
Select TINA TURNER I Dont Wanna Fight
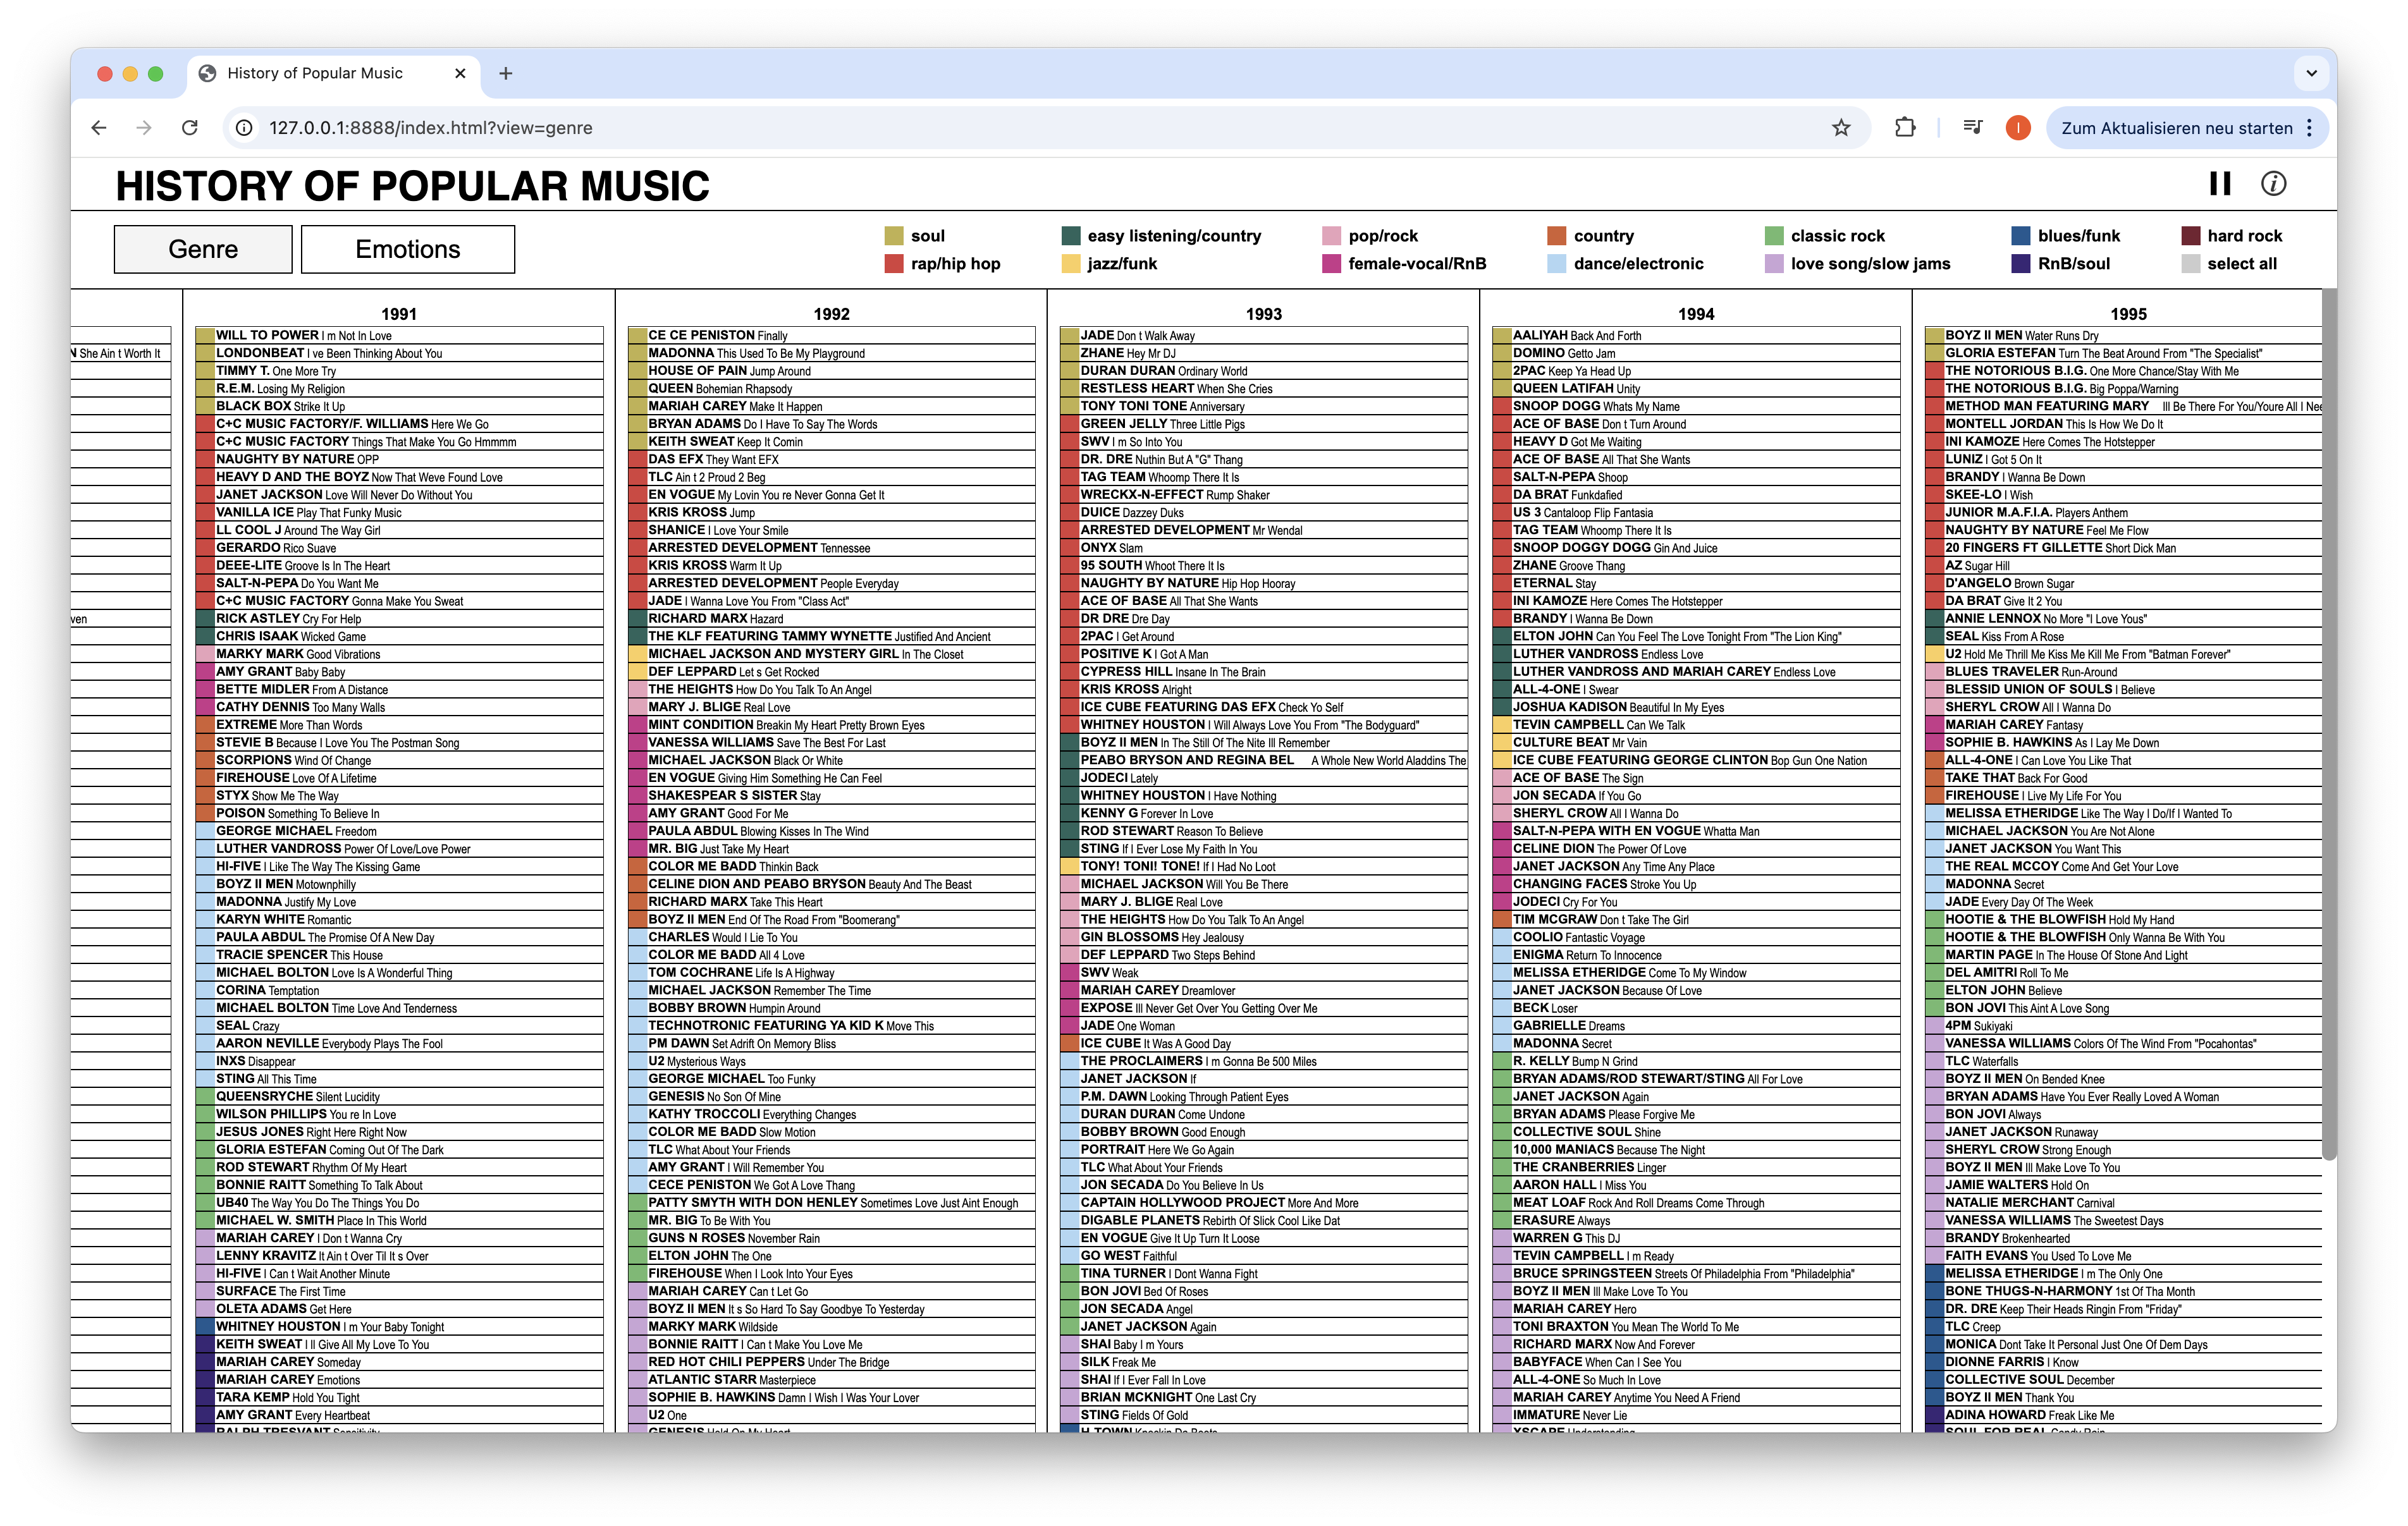(x=1263, y=1274)
